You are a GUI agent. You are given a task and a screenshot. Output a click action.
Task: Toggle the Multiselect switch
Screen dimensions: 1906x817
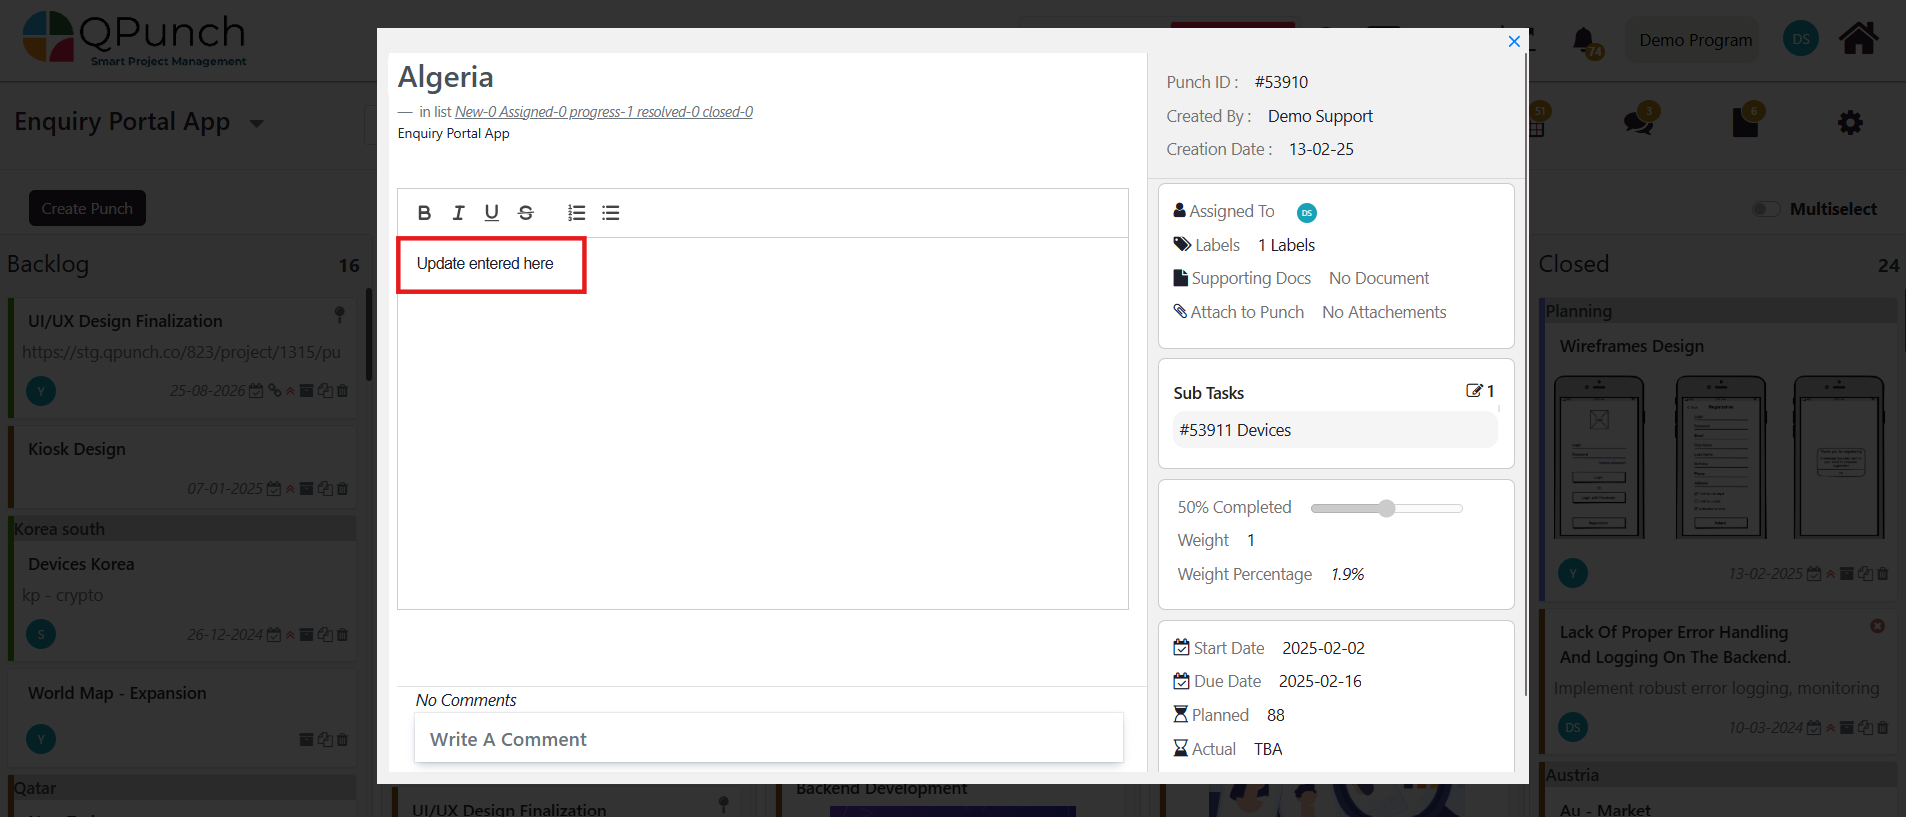point(1766,209)
